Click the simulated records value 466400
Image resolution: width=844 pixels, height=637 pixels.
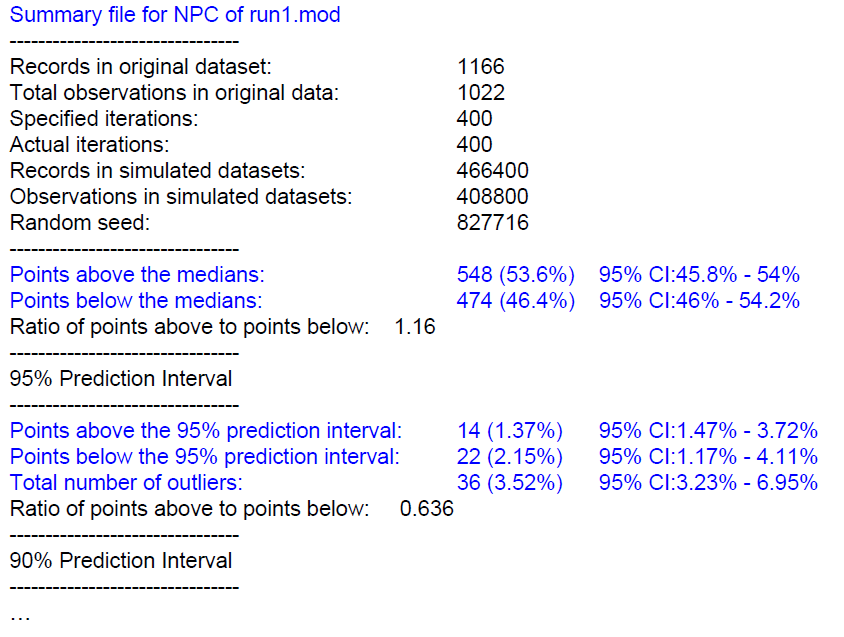(493, 171)
